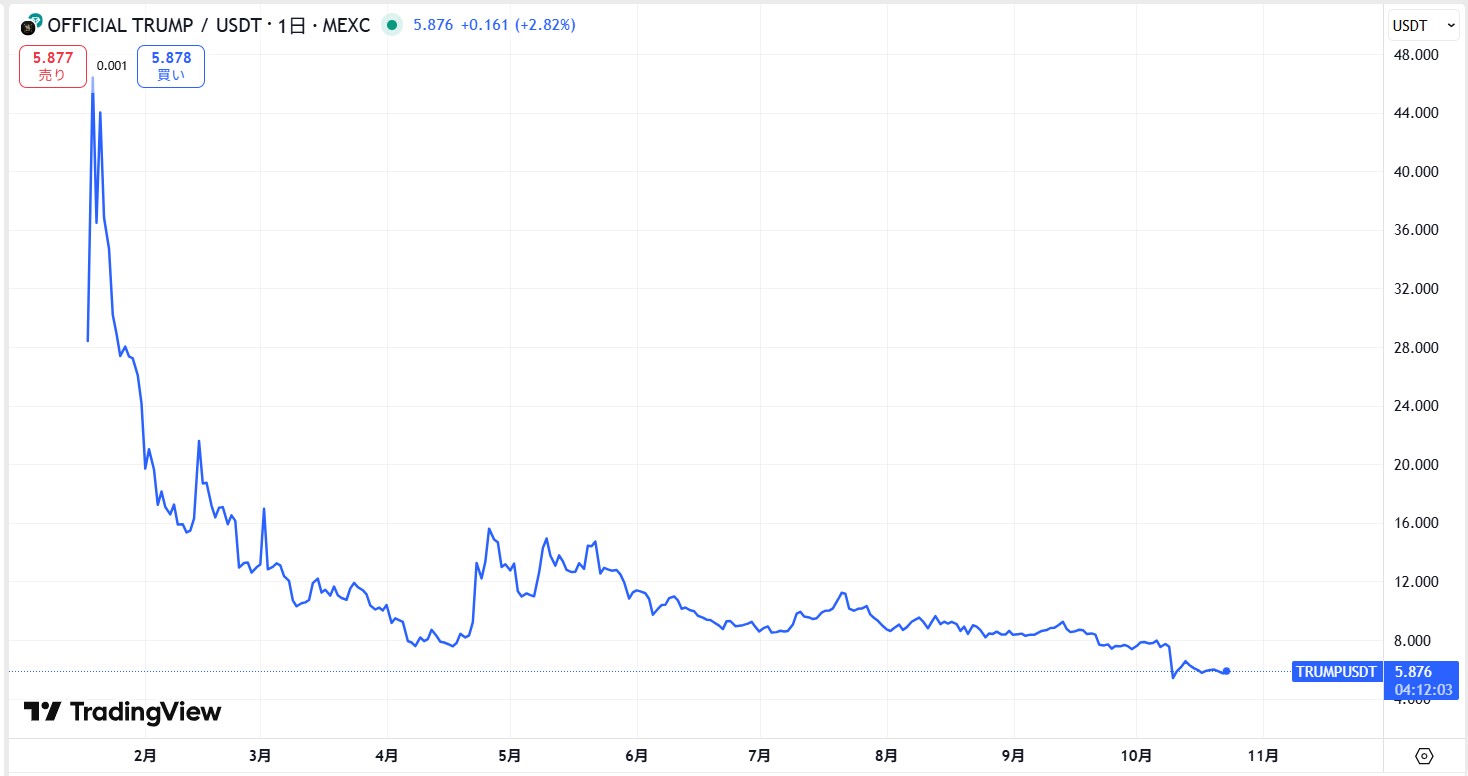1468x776 pixels.
Task: Click the green market status indicator dot
Action: [391, 25]
